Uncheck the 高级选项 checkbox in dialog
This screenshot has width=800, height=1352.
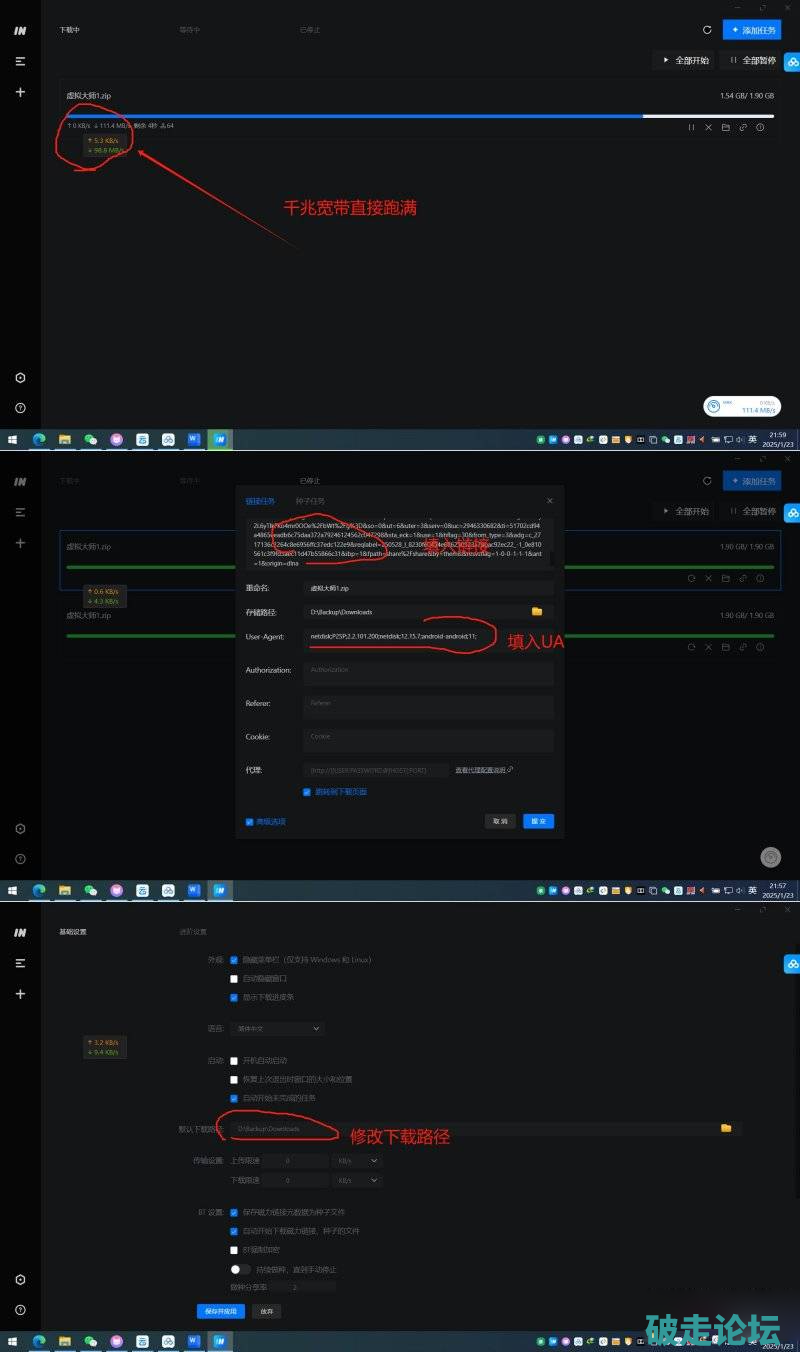point(250,822)
